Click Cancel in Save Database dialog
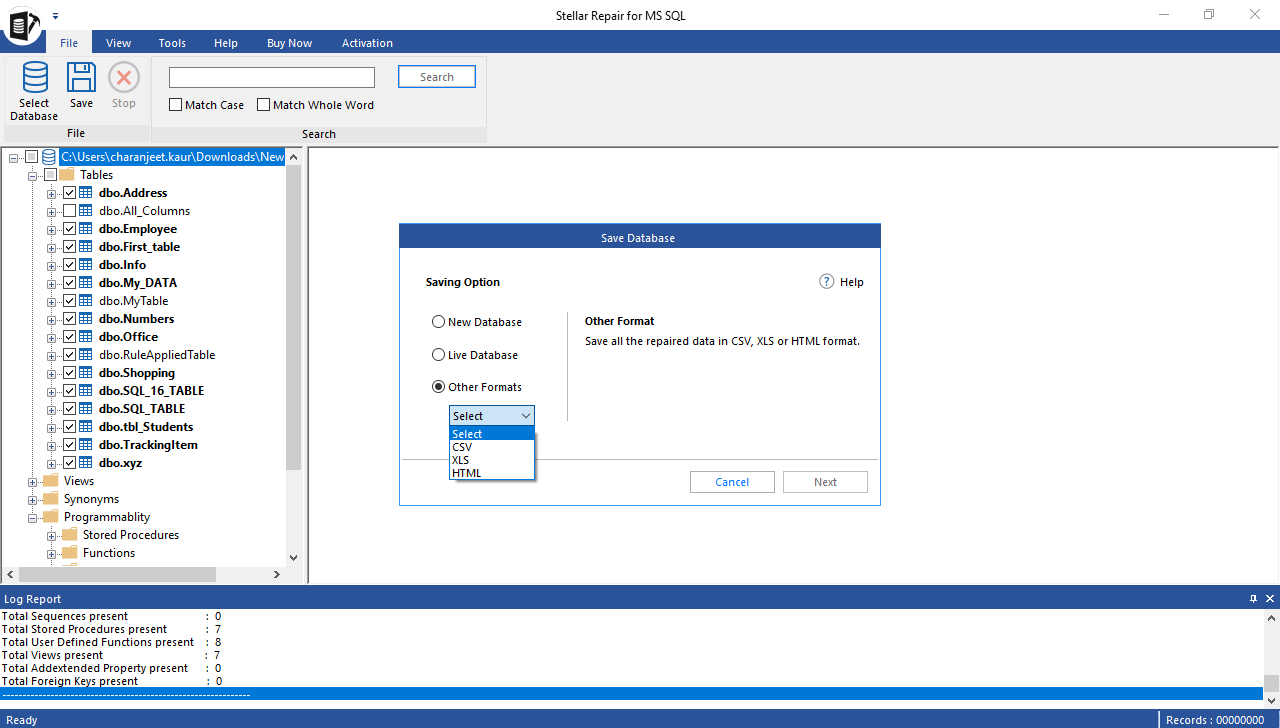 pyautogui.click(x=732, y=482)
